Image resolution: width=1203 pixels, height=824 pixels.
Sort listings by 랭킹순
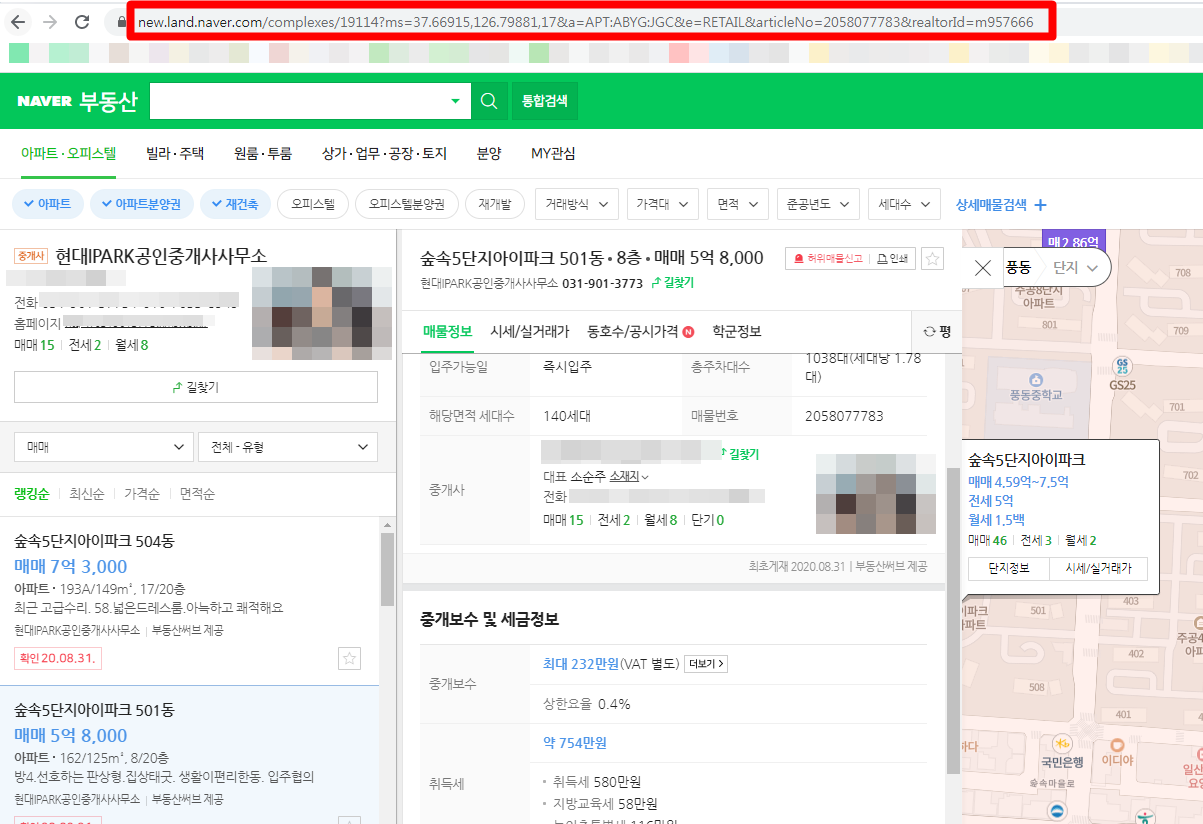[32, 494]
